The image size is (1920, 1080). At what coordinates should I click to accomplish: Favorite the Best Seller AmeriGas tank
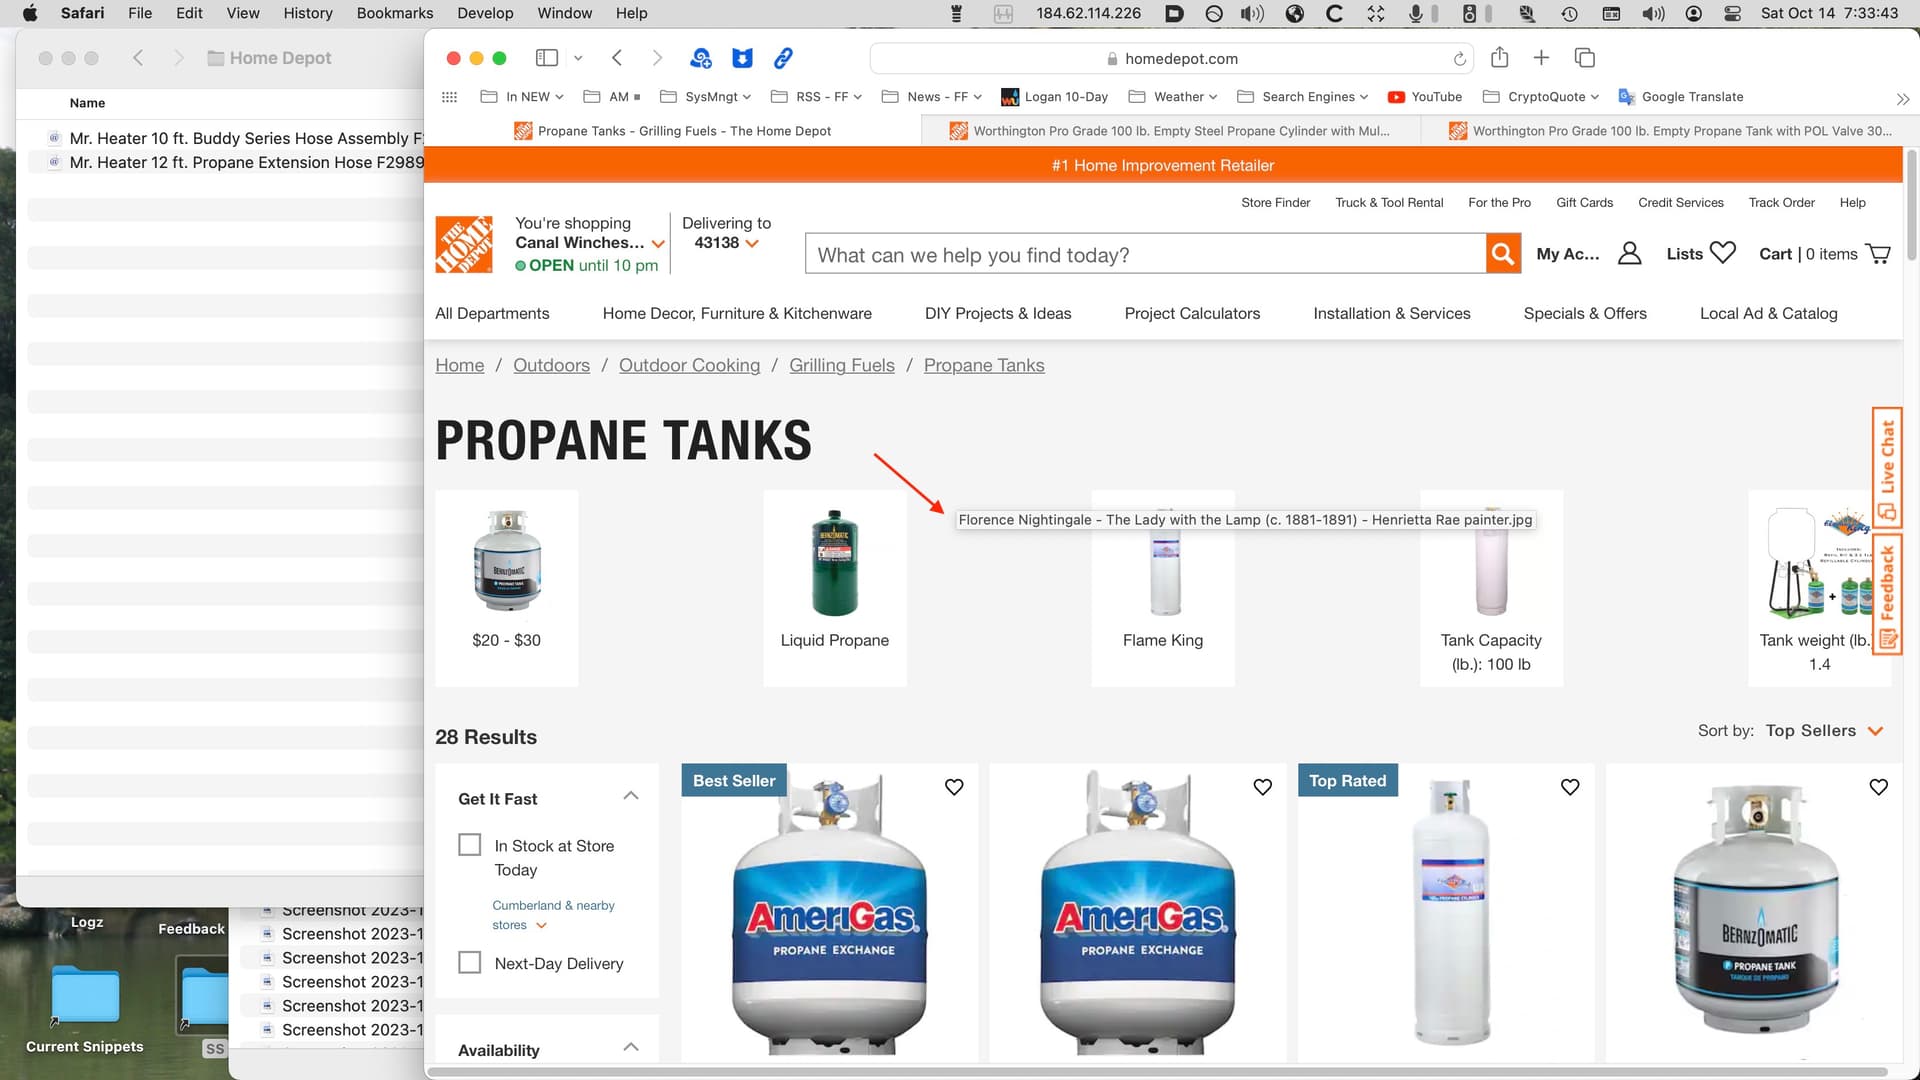coord(954,788)
